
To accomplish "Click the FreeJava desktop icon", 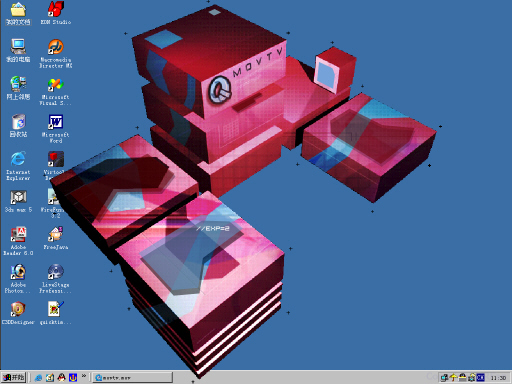I will 56,238.
